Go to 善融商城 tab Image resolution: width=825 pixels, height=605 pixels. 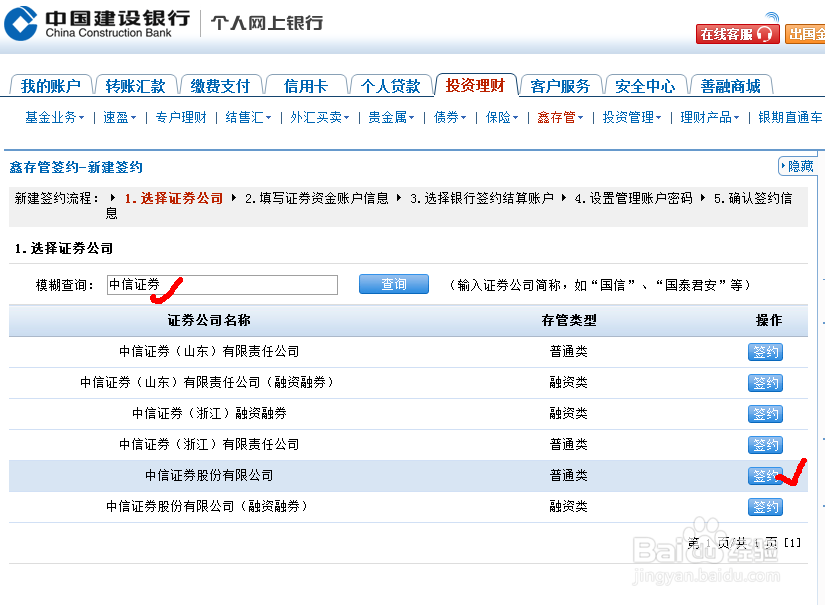[731, 86]
